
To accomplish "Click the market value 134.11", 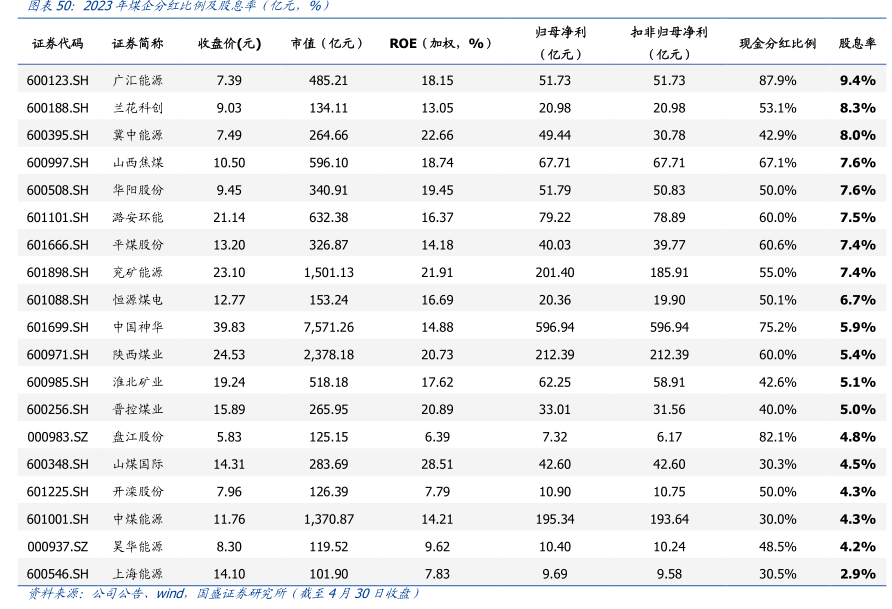I will (328, 108).
